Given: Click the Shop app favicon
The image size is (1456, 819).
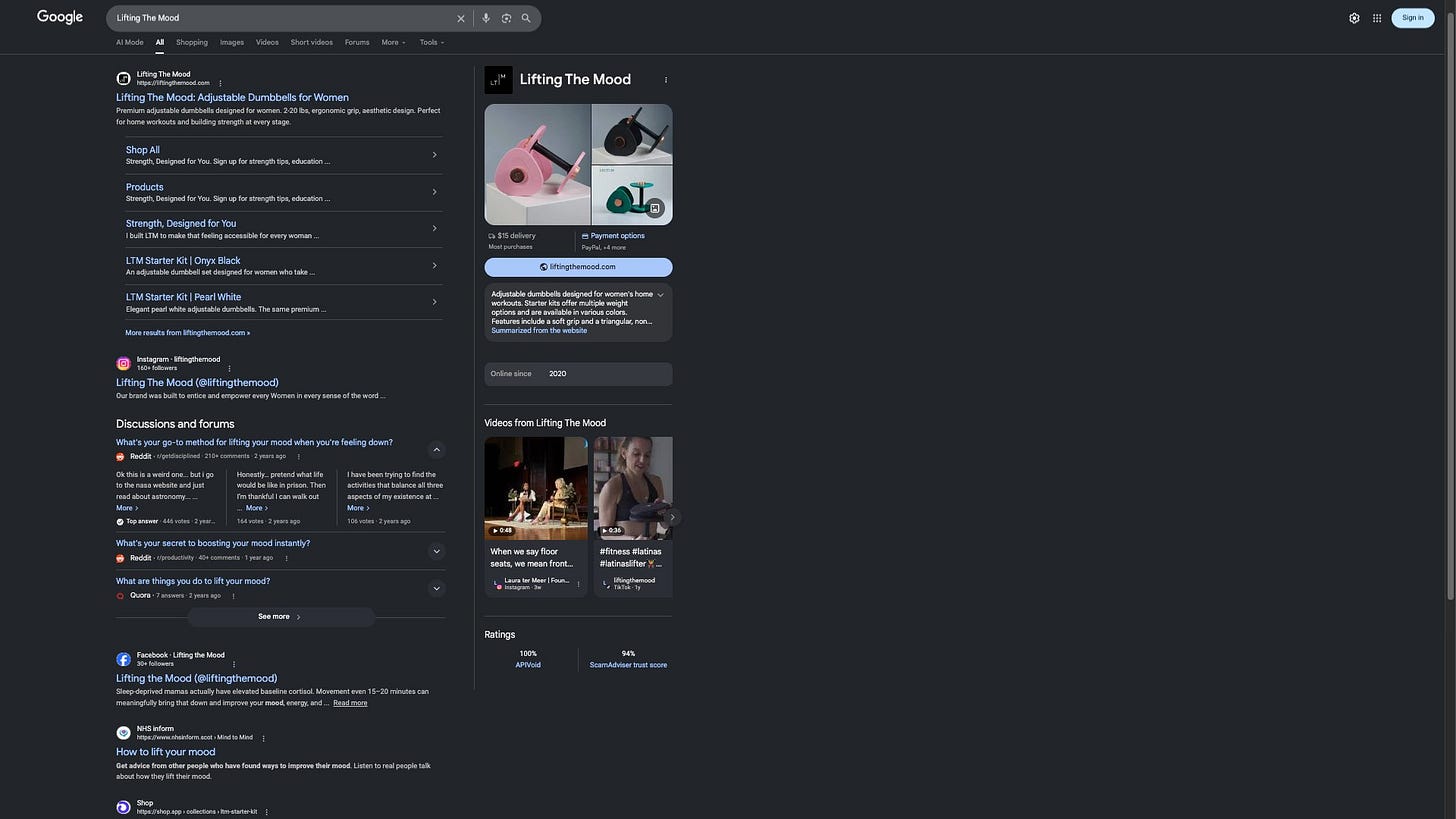Looking at the screenshot, I should click(123, 807).
